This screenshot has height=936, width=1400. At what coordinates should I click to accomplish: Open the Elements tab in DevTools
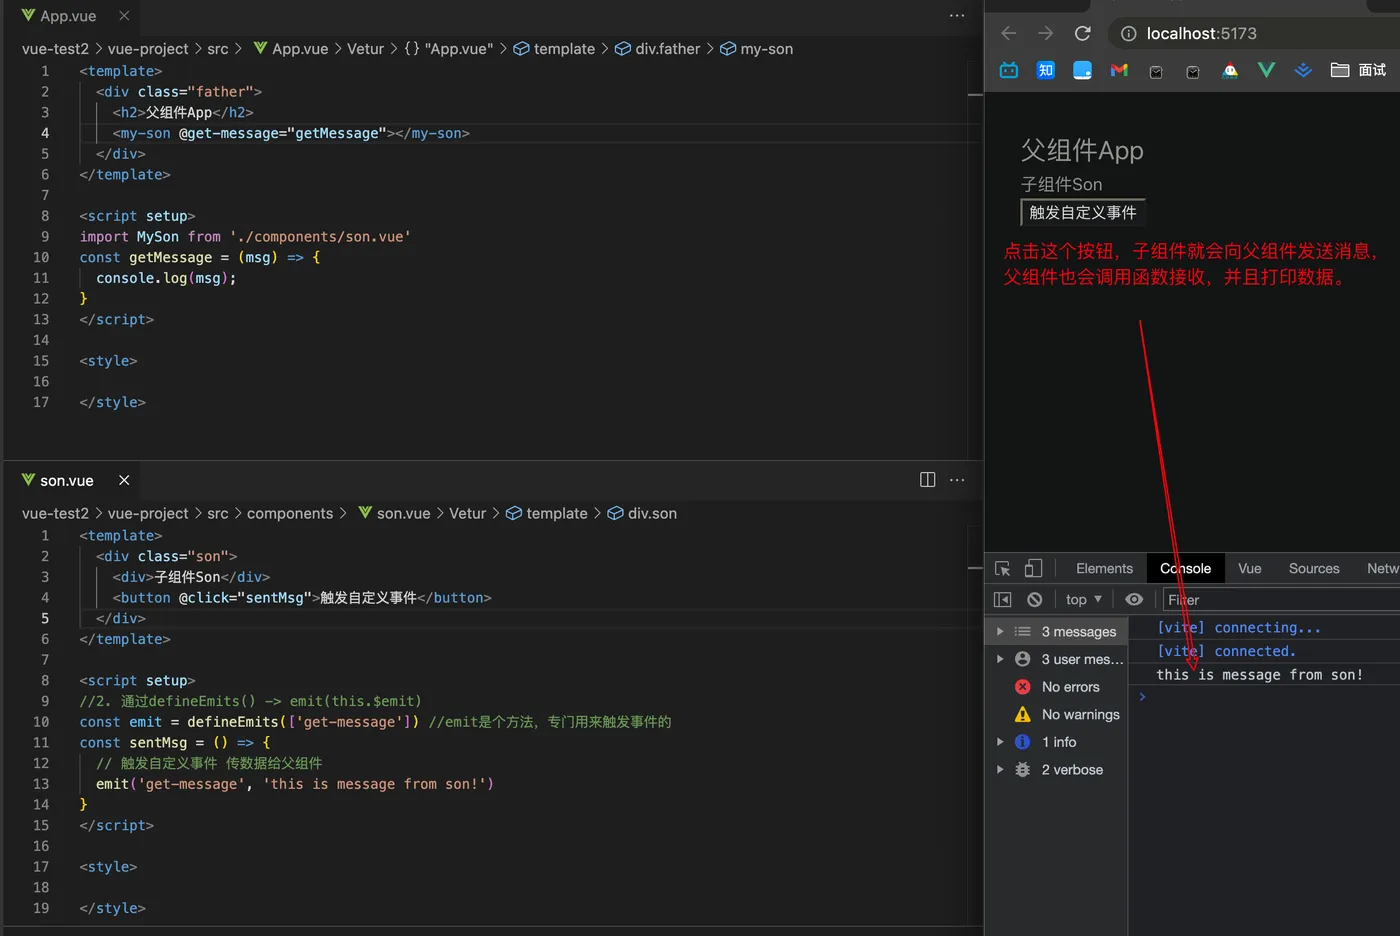(x=1104, y=568)
